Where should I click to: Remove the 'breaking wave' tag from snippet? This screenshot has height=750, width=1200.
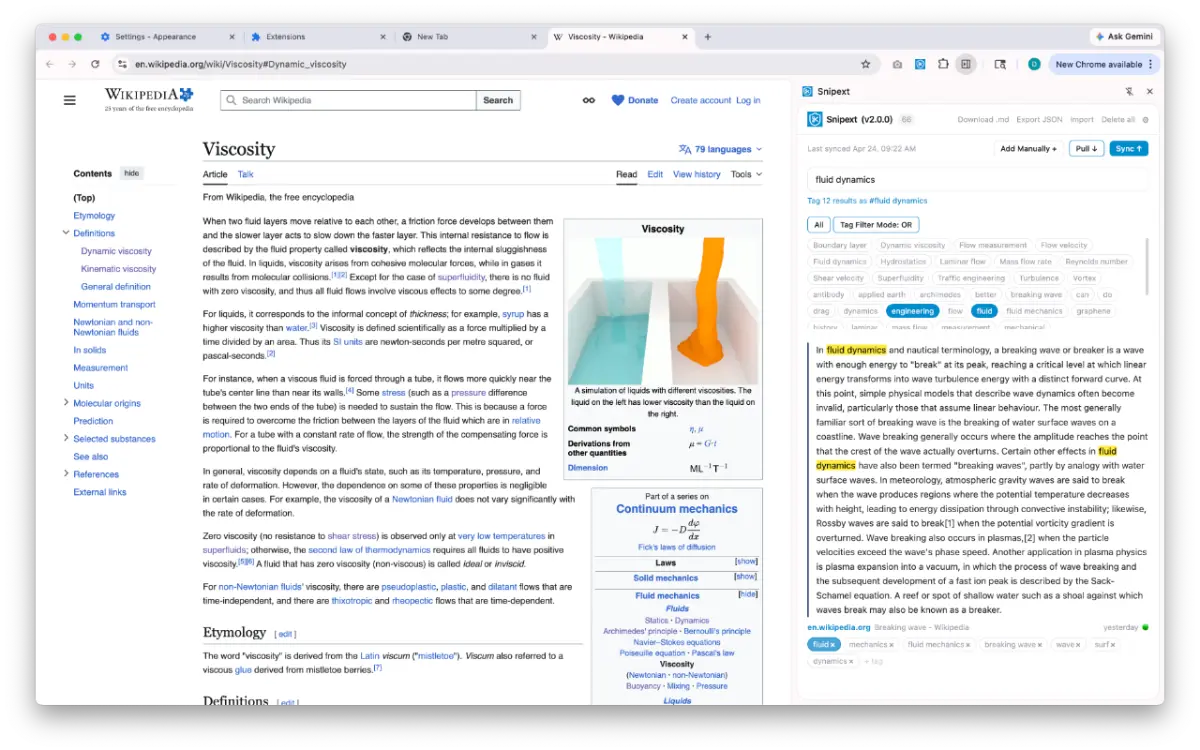[1040, 645]
